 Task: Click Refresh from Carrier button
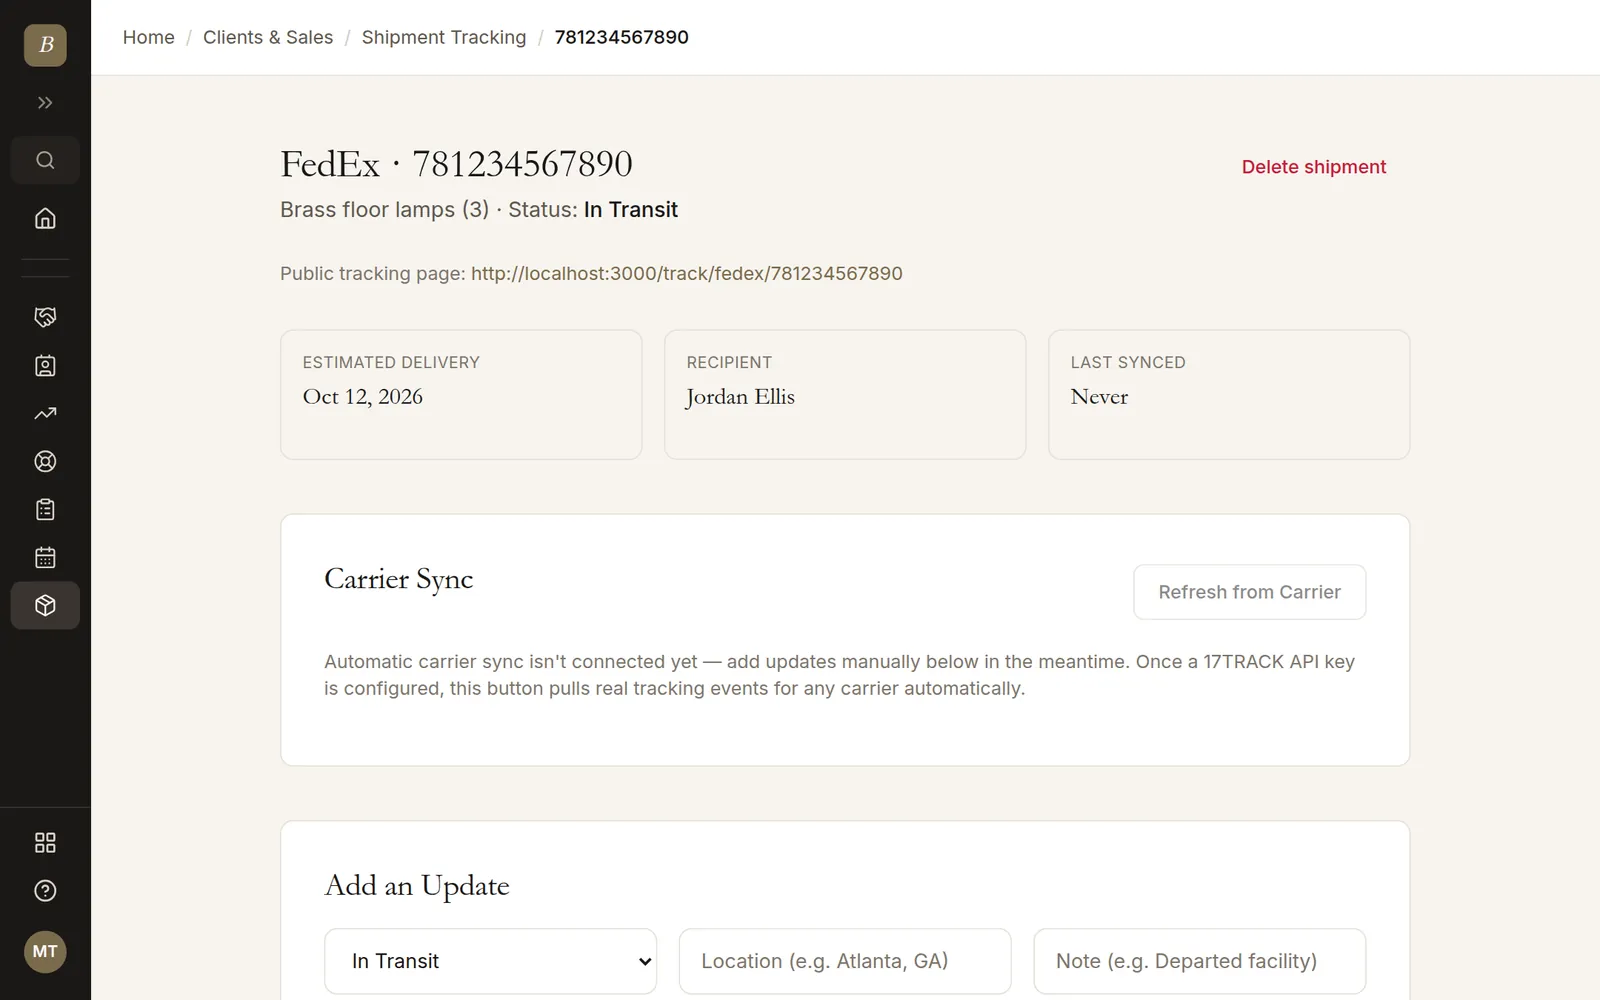click(1250, 592)
